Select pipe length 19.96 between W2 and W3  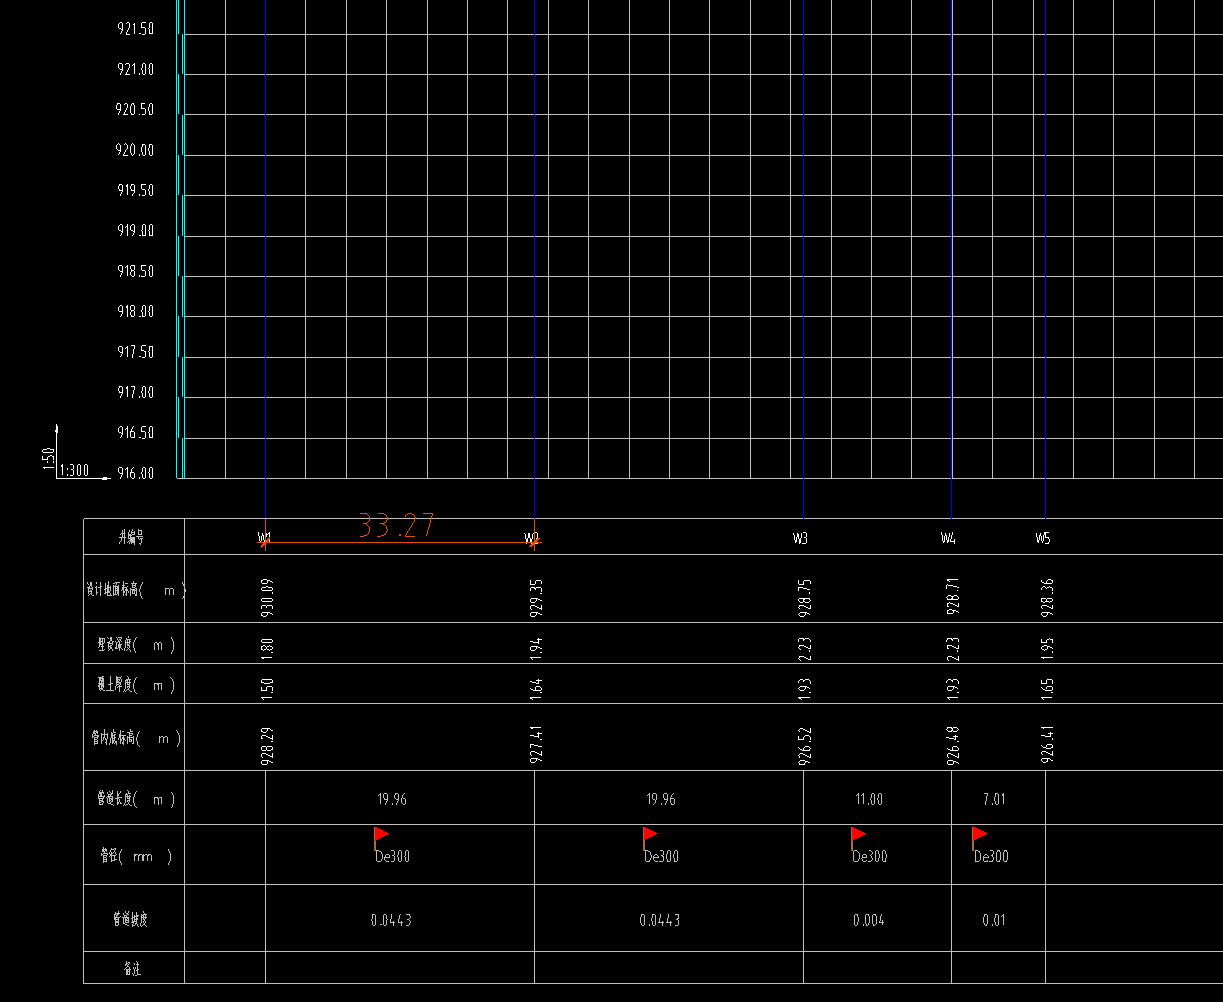(x=661, y=800)
